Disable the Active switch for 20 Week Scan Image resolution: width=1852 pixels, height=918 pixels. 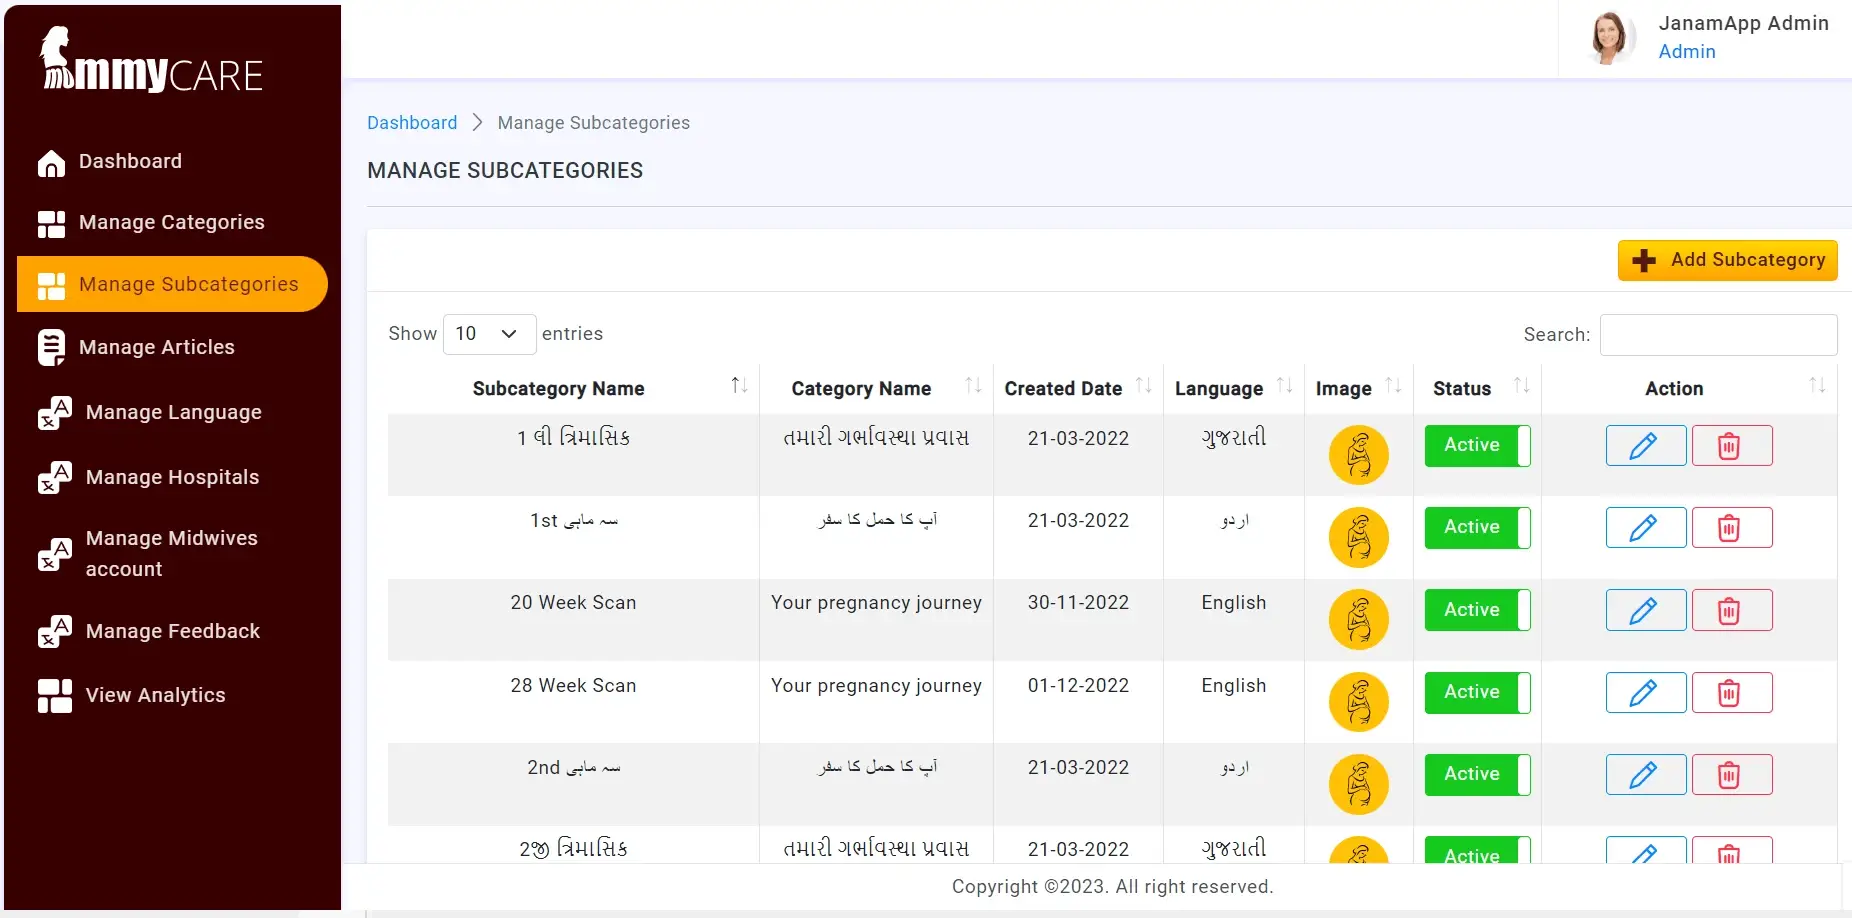point(1477,609)
